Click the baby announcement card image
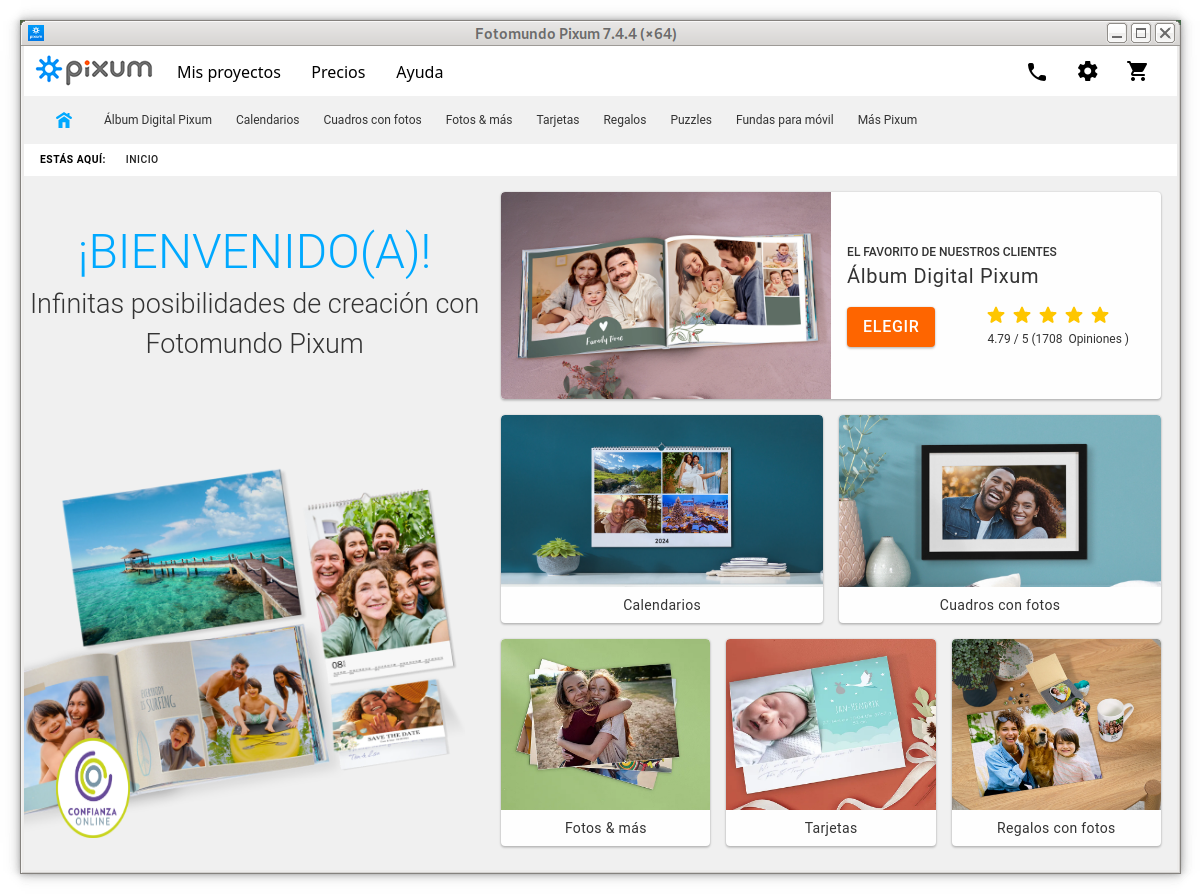 point(831,725)
